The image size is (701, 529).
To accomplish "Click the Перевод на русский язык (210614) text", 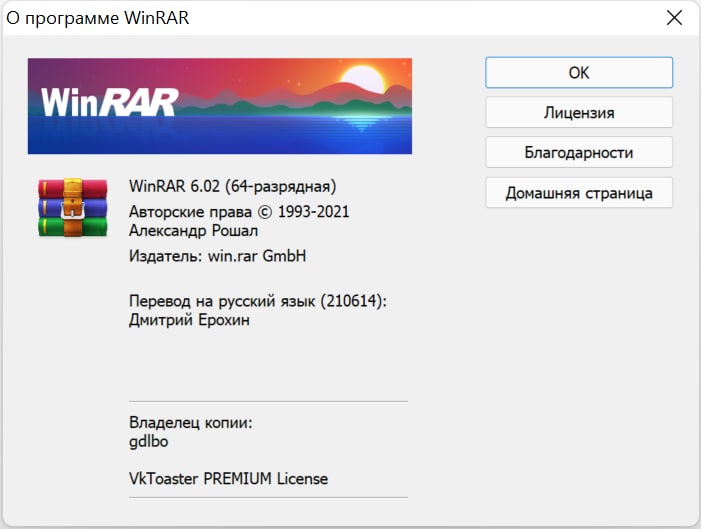I will [x=258, y=301].
